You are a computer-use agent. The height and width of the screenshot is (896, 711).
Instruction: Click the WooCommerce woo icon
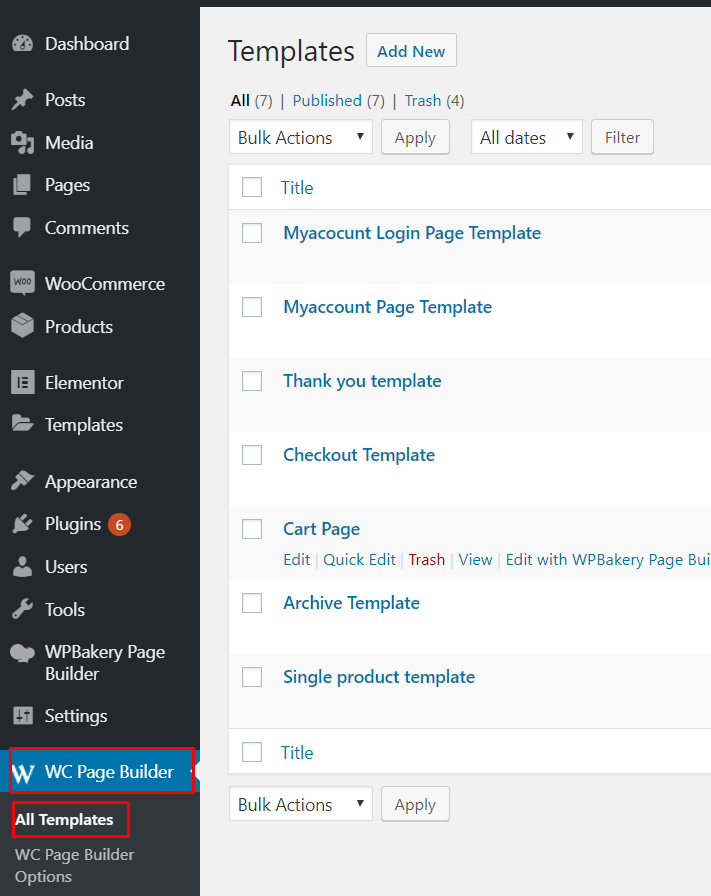coord(23,283)
